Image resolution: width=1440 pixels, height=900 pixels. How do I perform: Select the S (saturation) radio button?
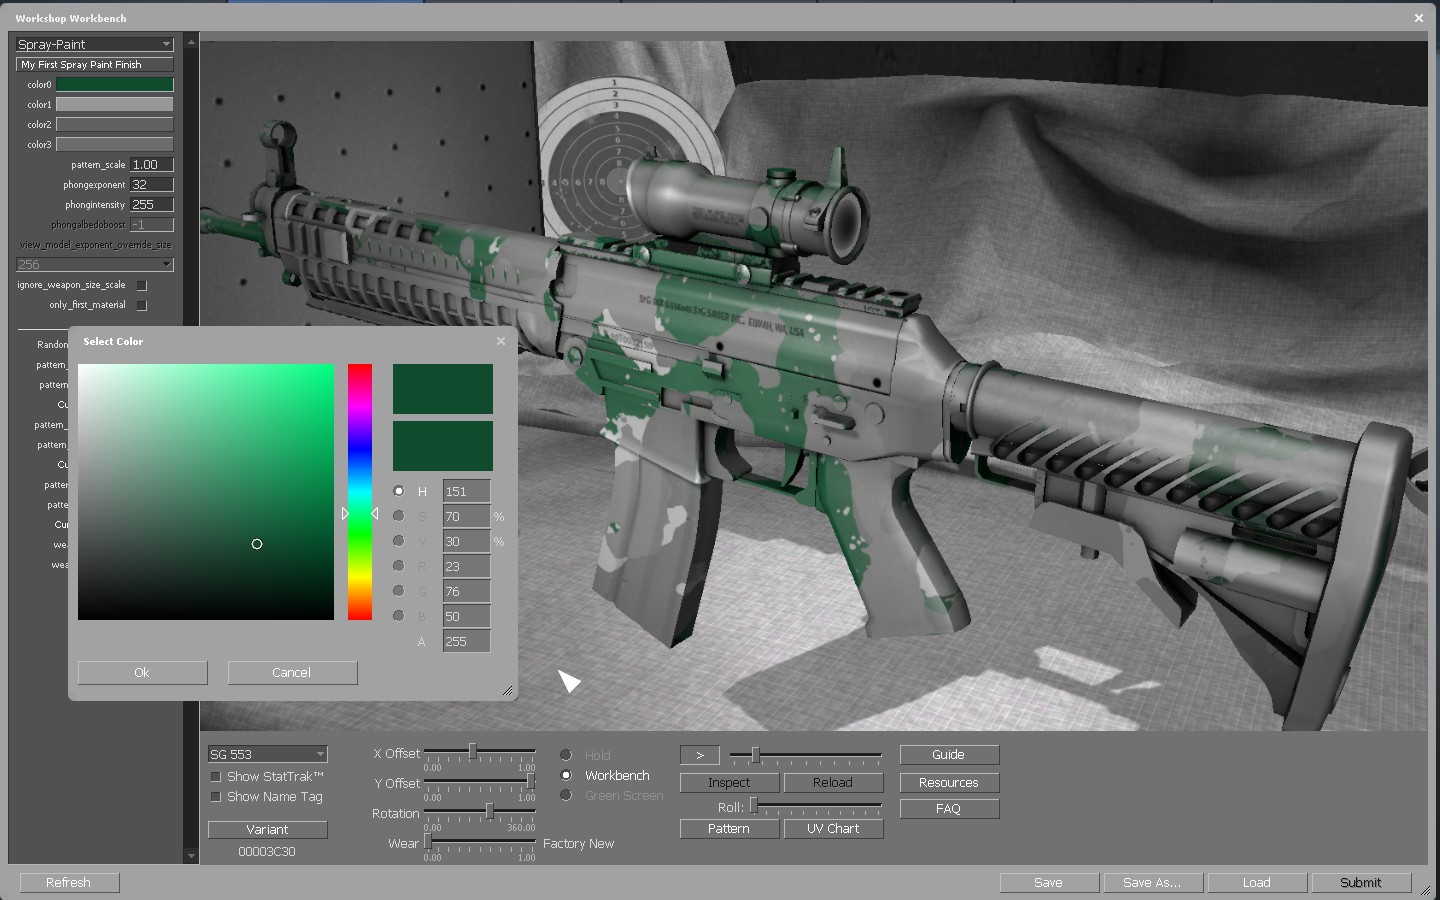click(x=399, y=516)
